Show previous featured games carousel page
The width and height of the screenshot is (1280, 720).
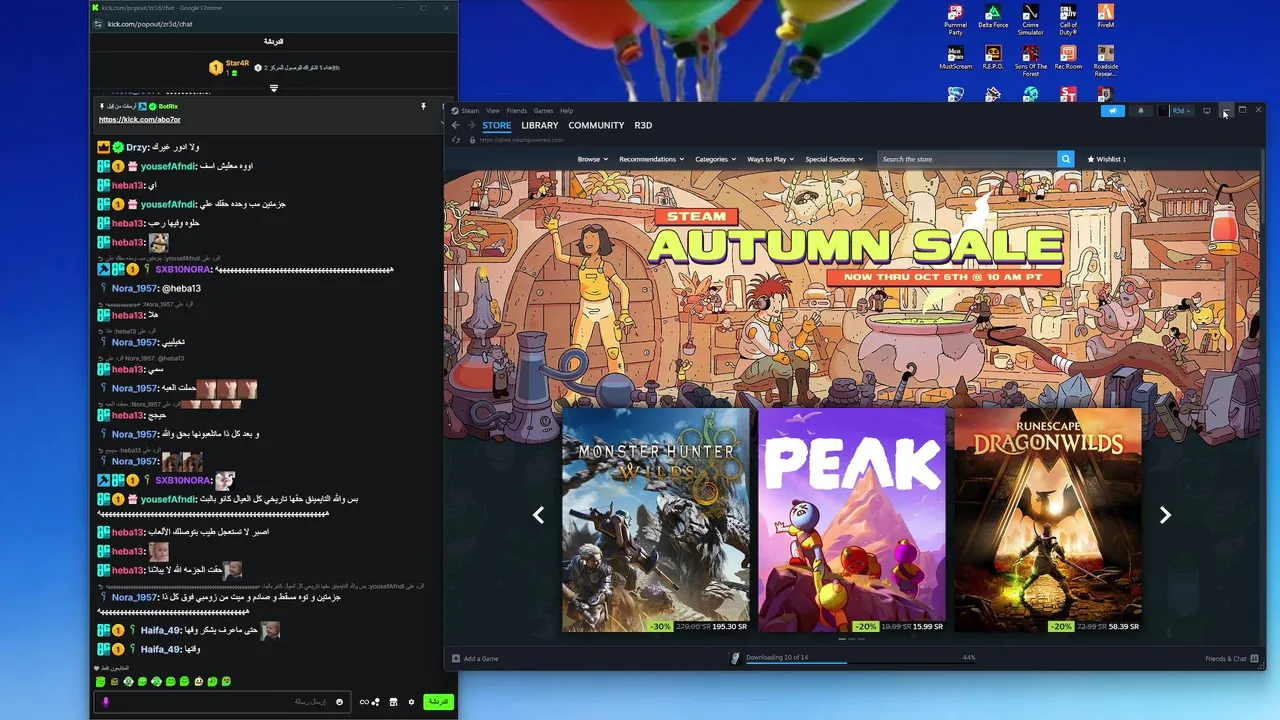pos(538,515)
